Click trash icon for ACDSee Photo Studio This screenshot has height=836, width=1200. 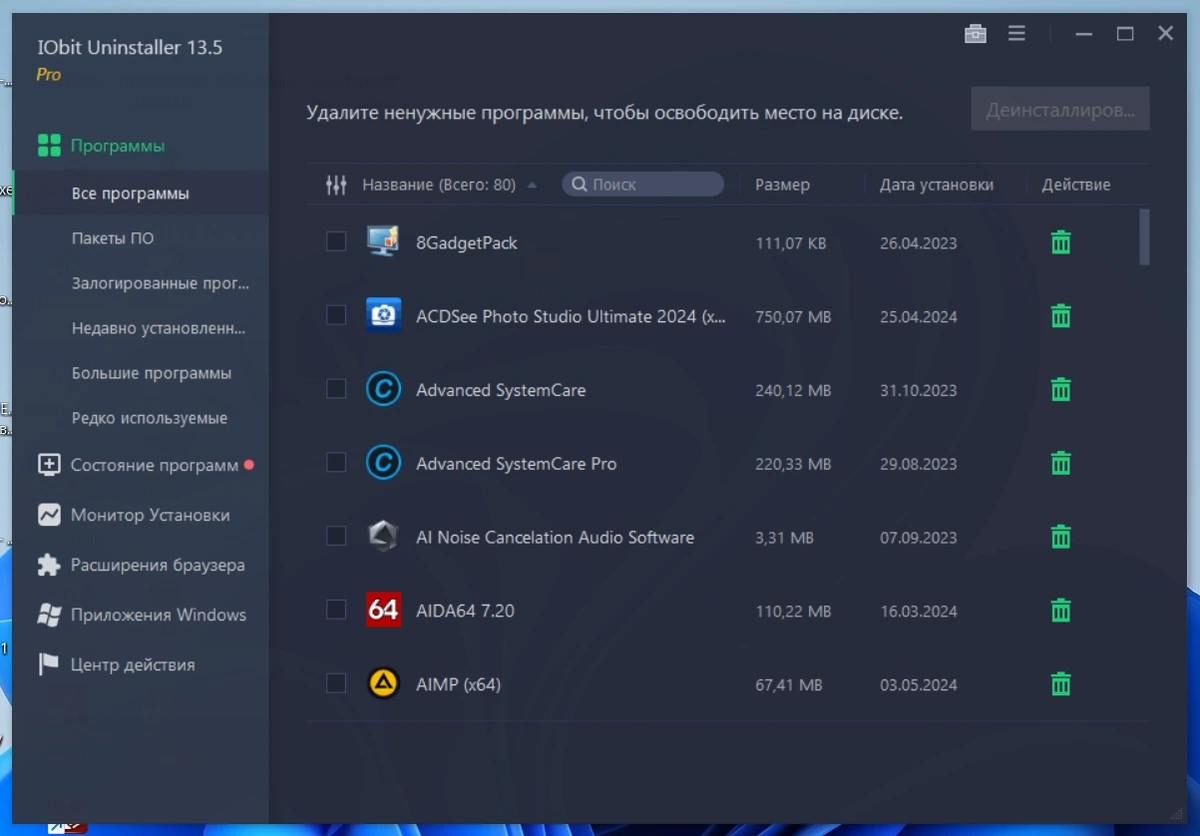click(1061, 316)
